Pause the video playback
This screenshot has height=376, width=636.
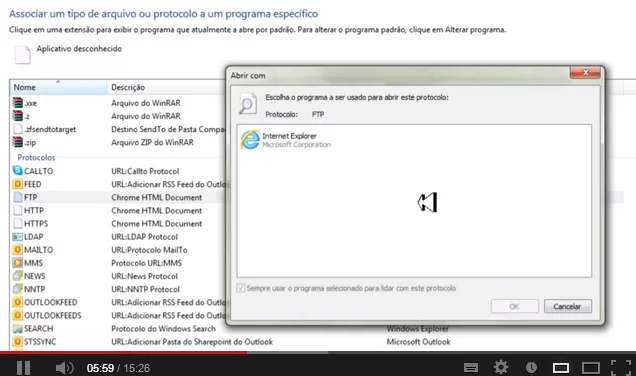coord(24,368)
